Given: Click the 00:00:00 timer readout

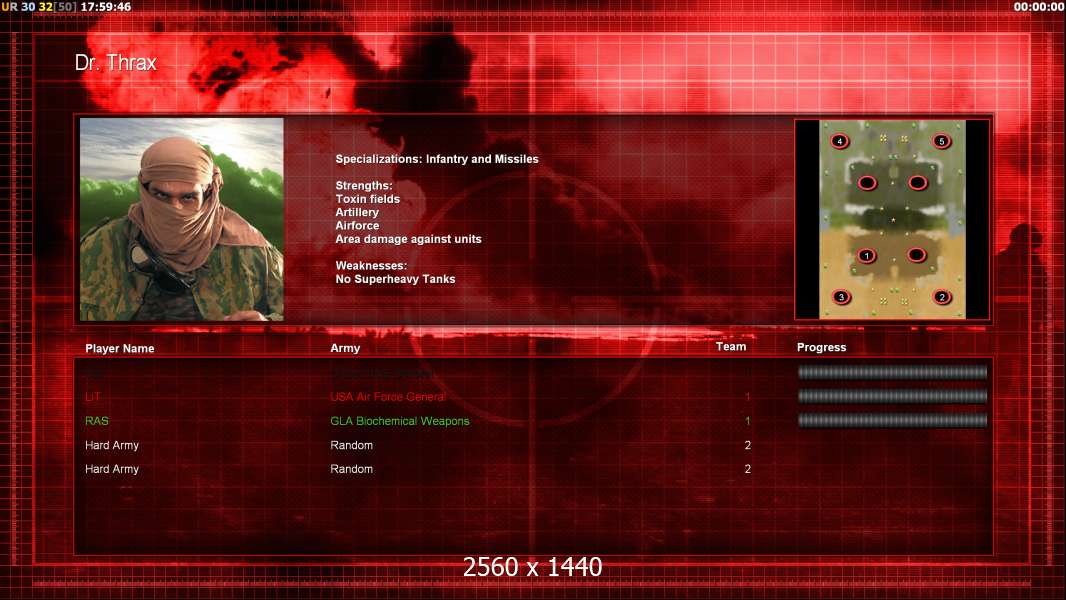Looking at the screenshot, I should click(1039, 7).
